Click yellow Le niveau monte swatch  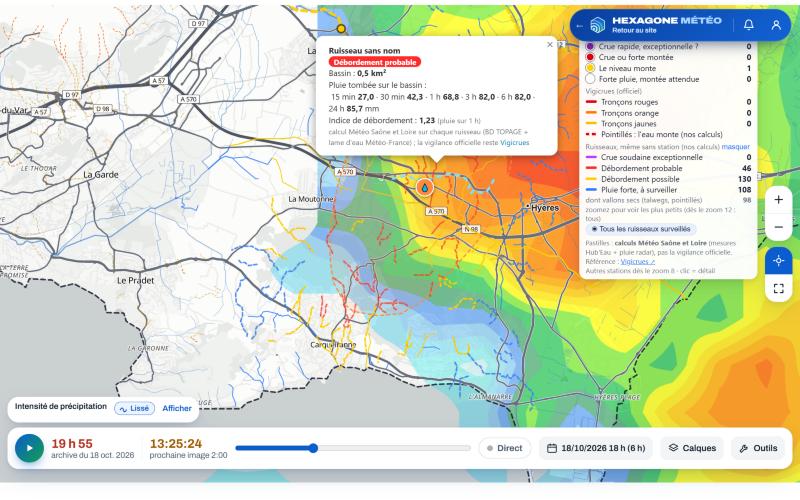click(590, 68)
